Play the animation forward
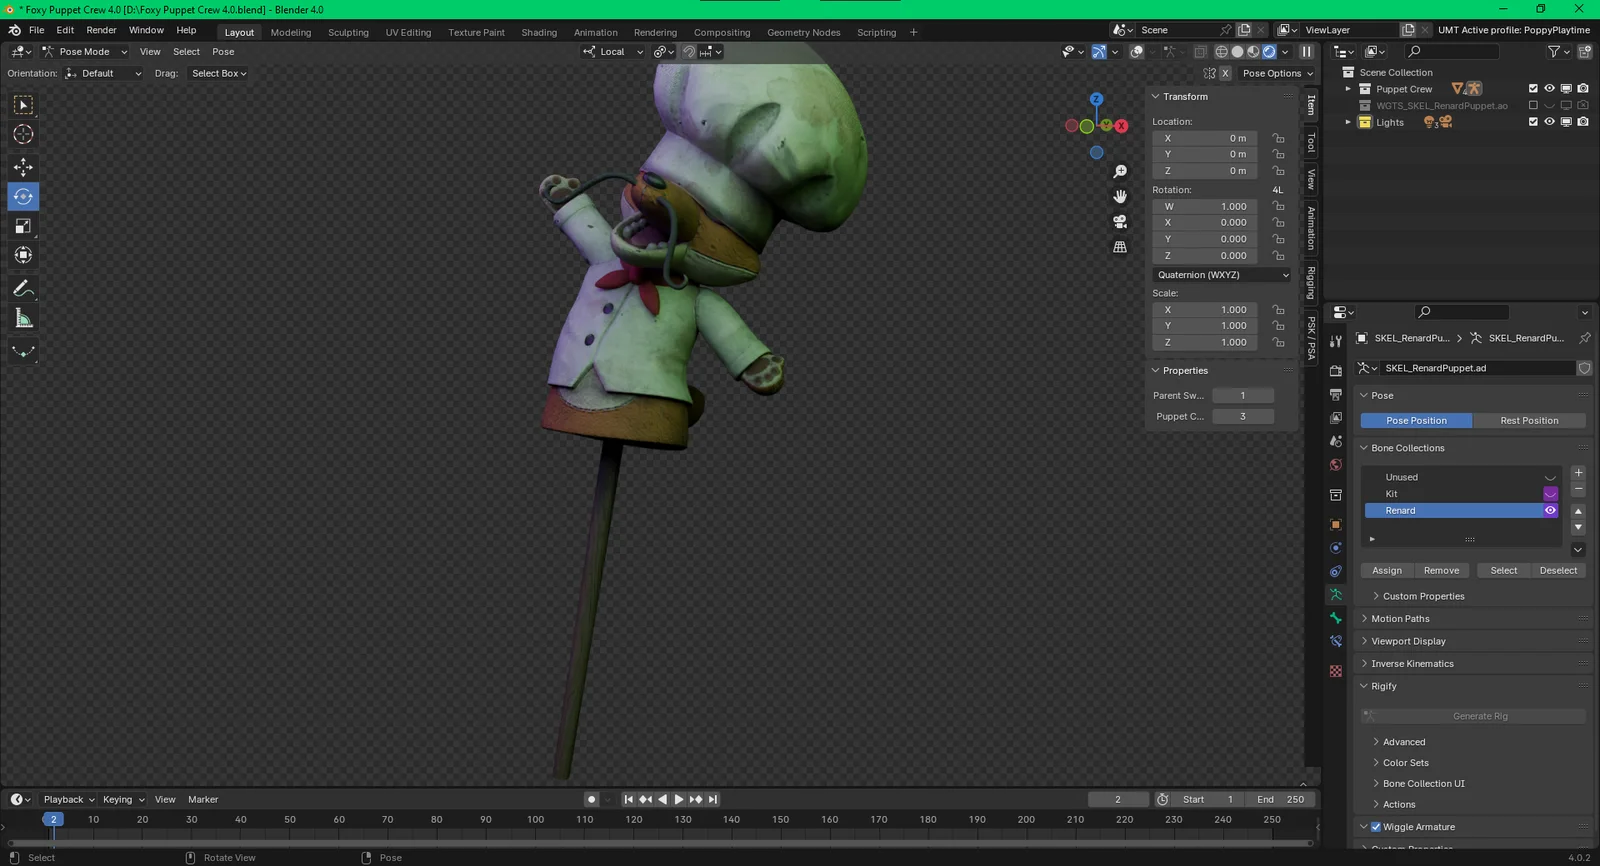This screenshot has height=866, width=1600. 679,799
